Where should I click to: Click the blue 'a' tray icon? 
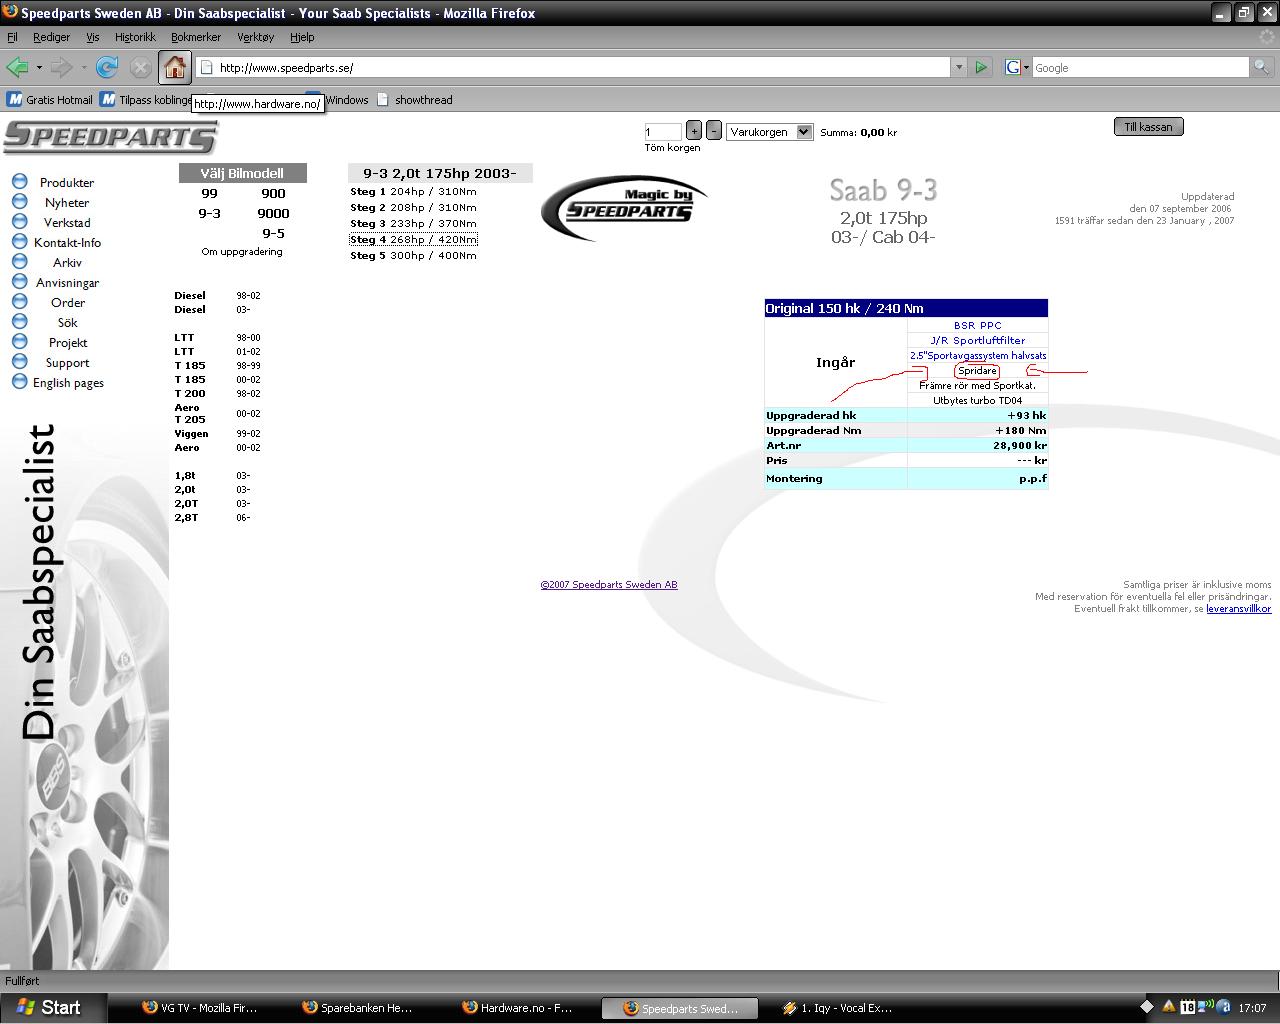coord(1223,1007)
